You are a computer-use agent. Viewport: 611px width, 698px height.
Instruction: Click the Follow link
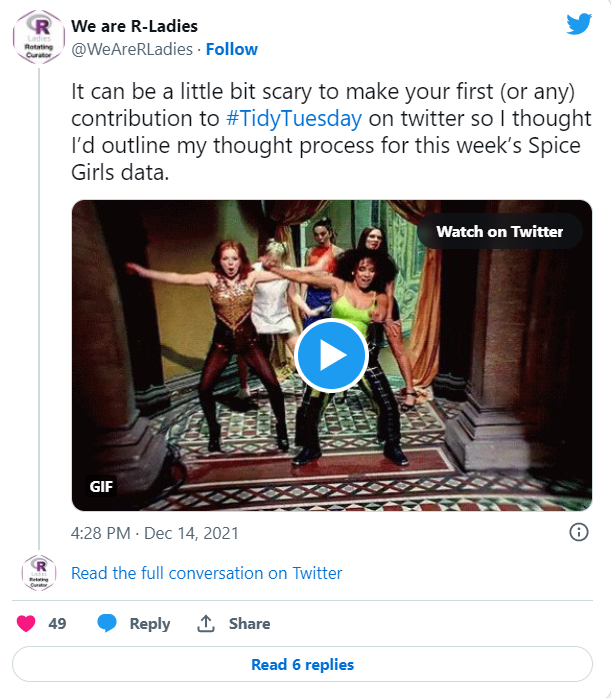point(232,49)
